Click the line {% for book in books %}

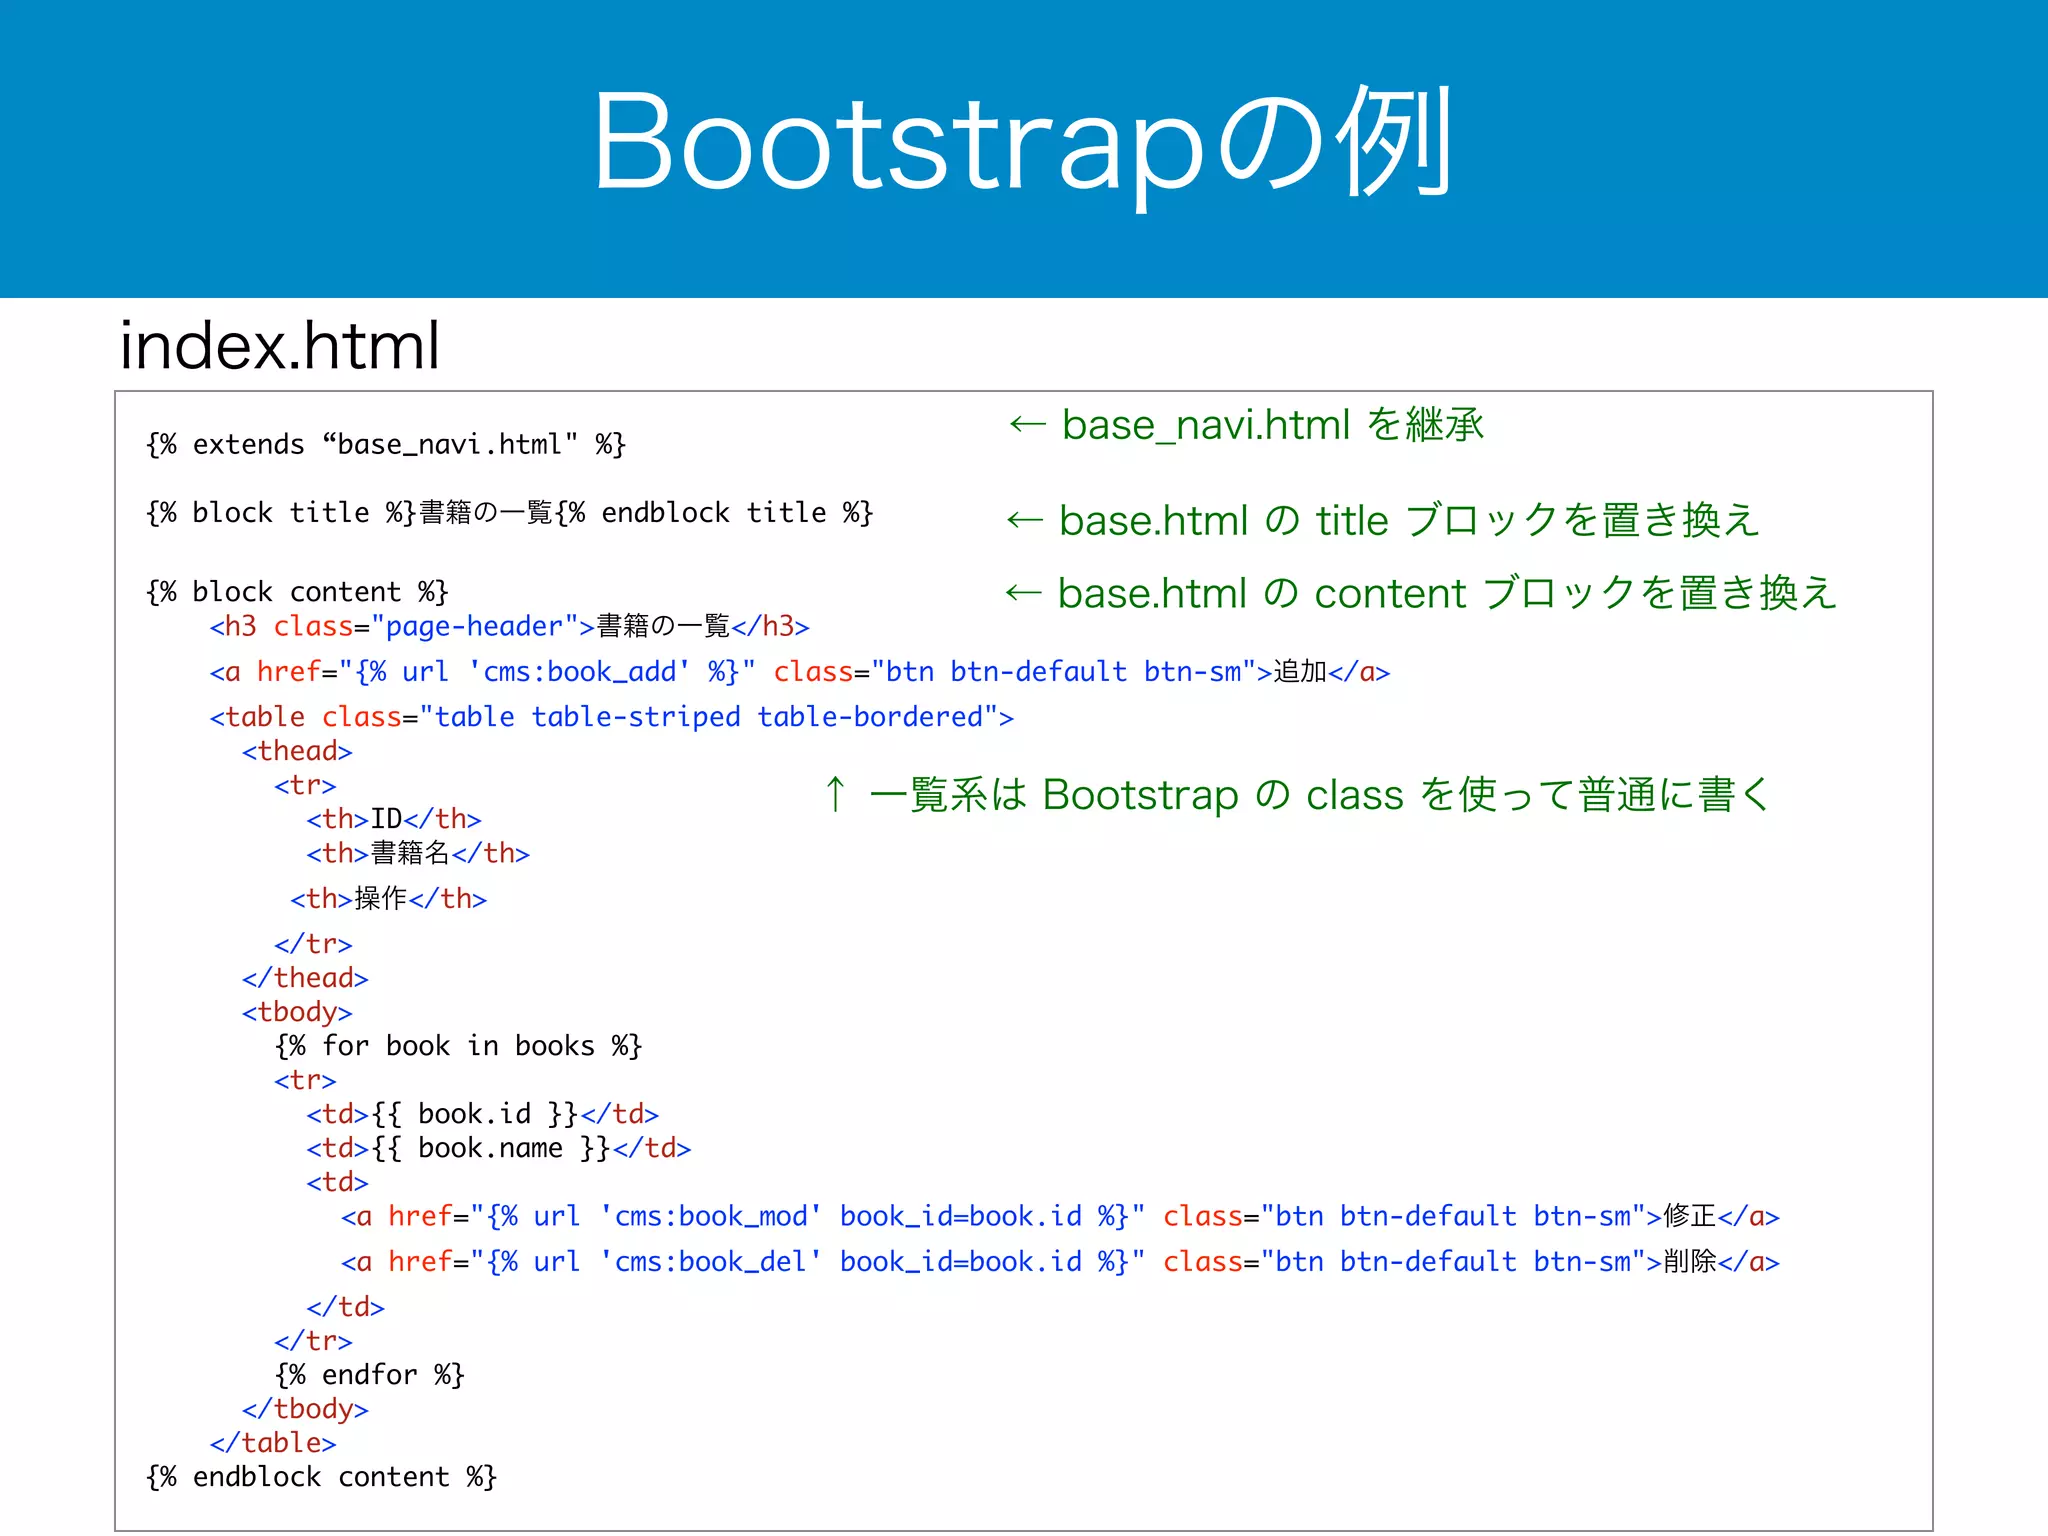(x=458, y=1046)
